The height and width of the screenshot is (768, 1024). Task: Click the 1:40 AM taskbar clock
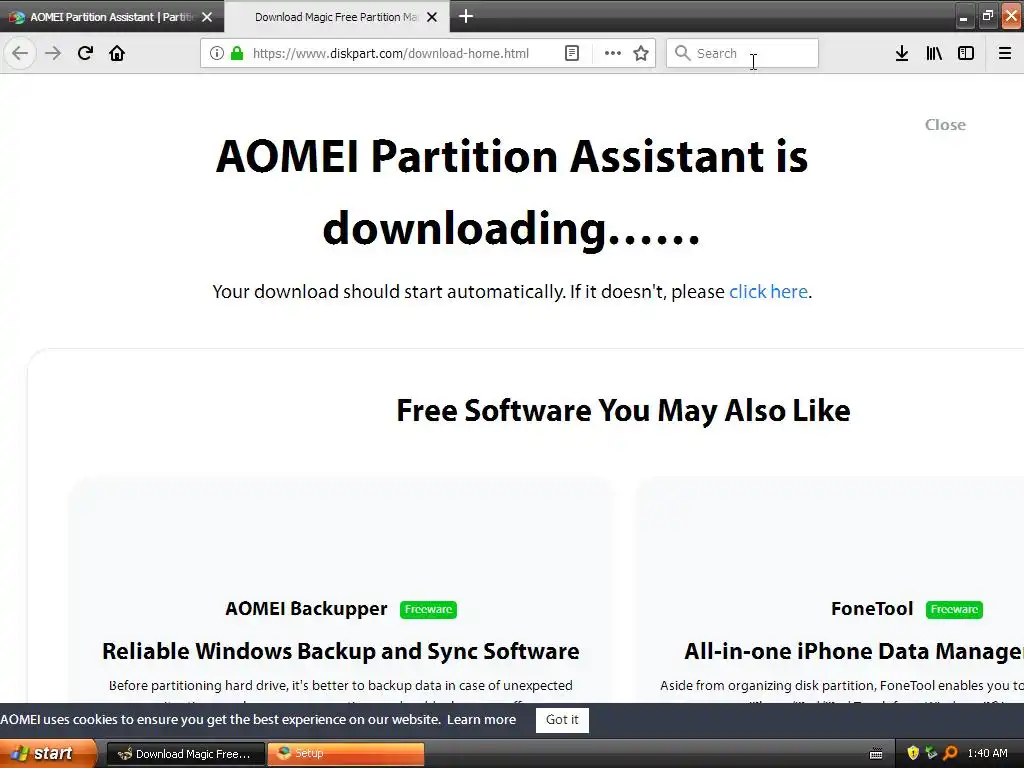(x=987, y=754)
